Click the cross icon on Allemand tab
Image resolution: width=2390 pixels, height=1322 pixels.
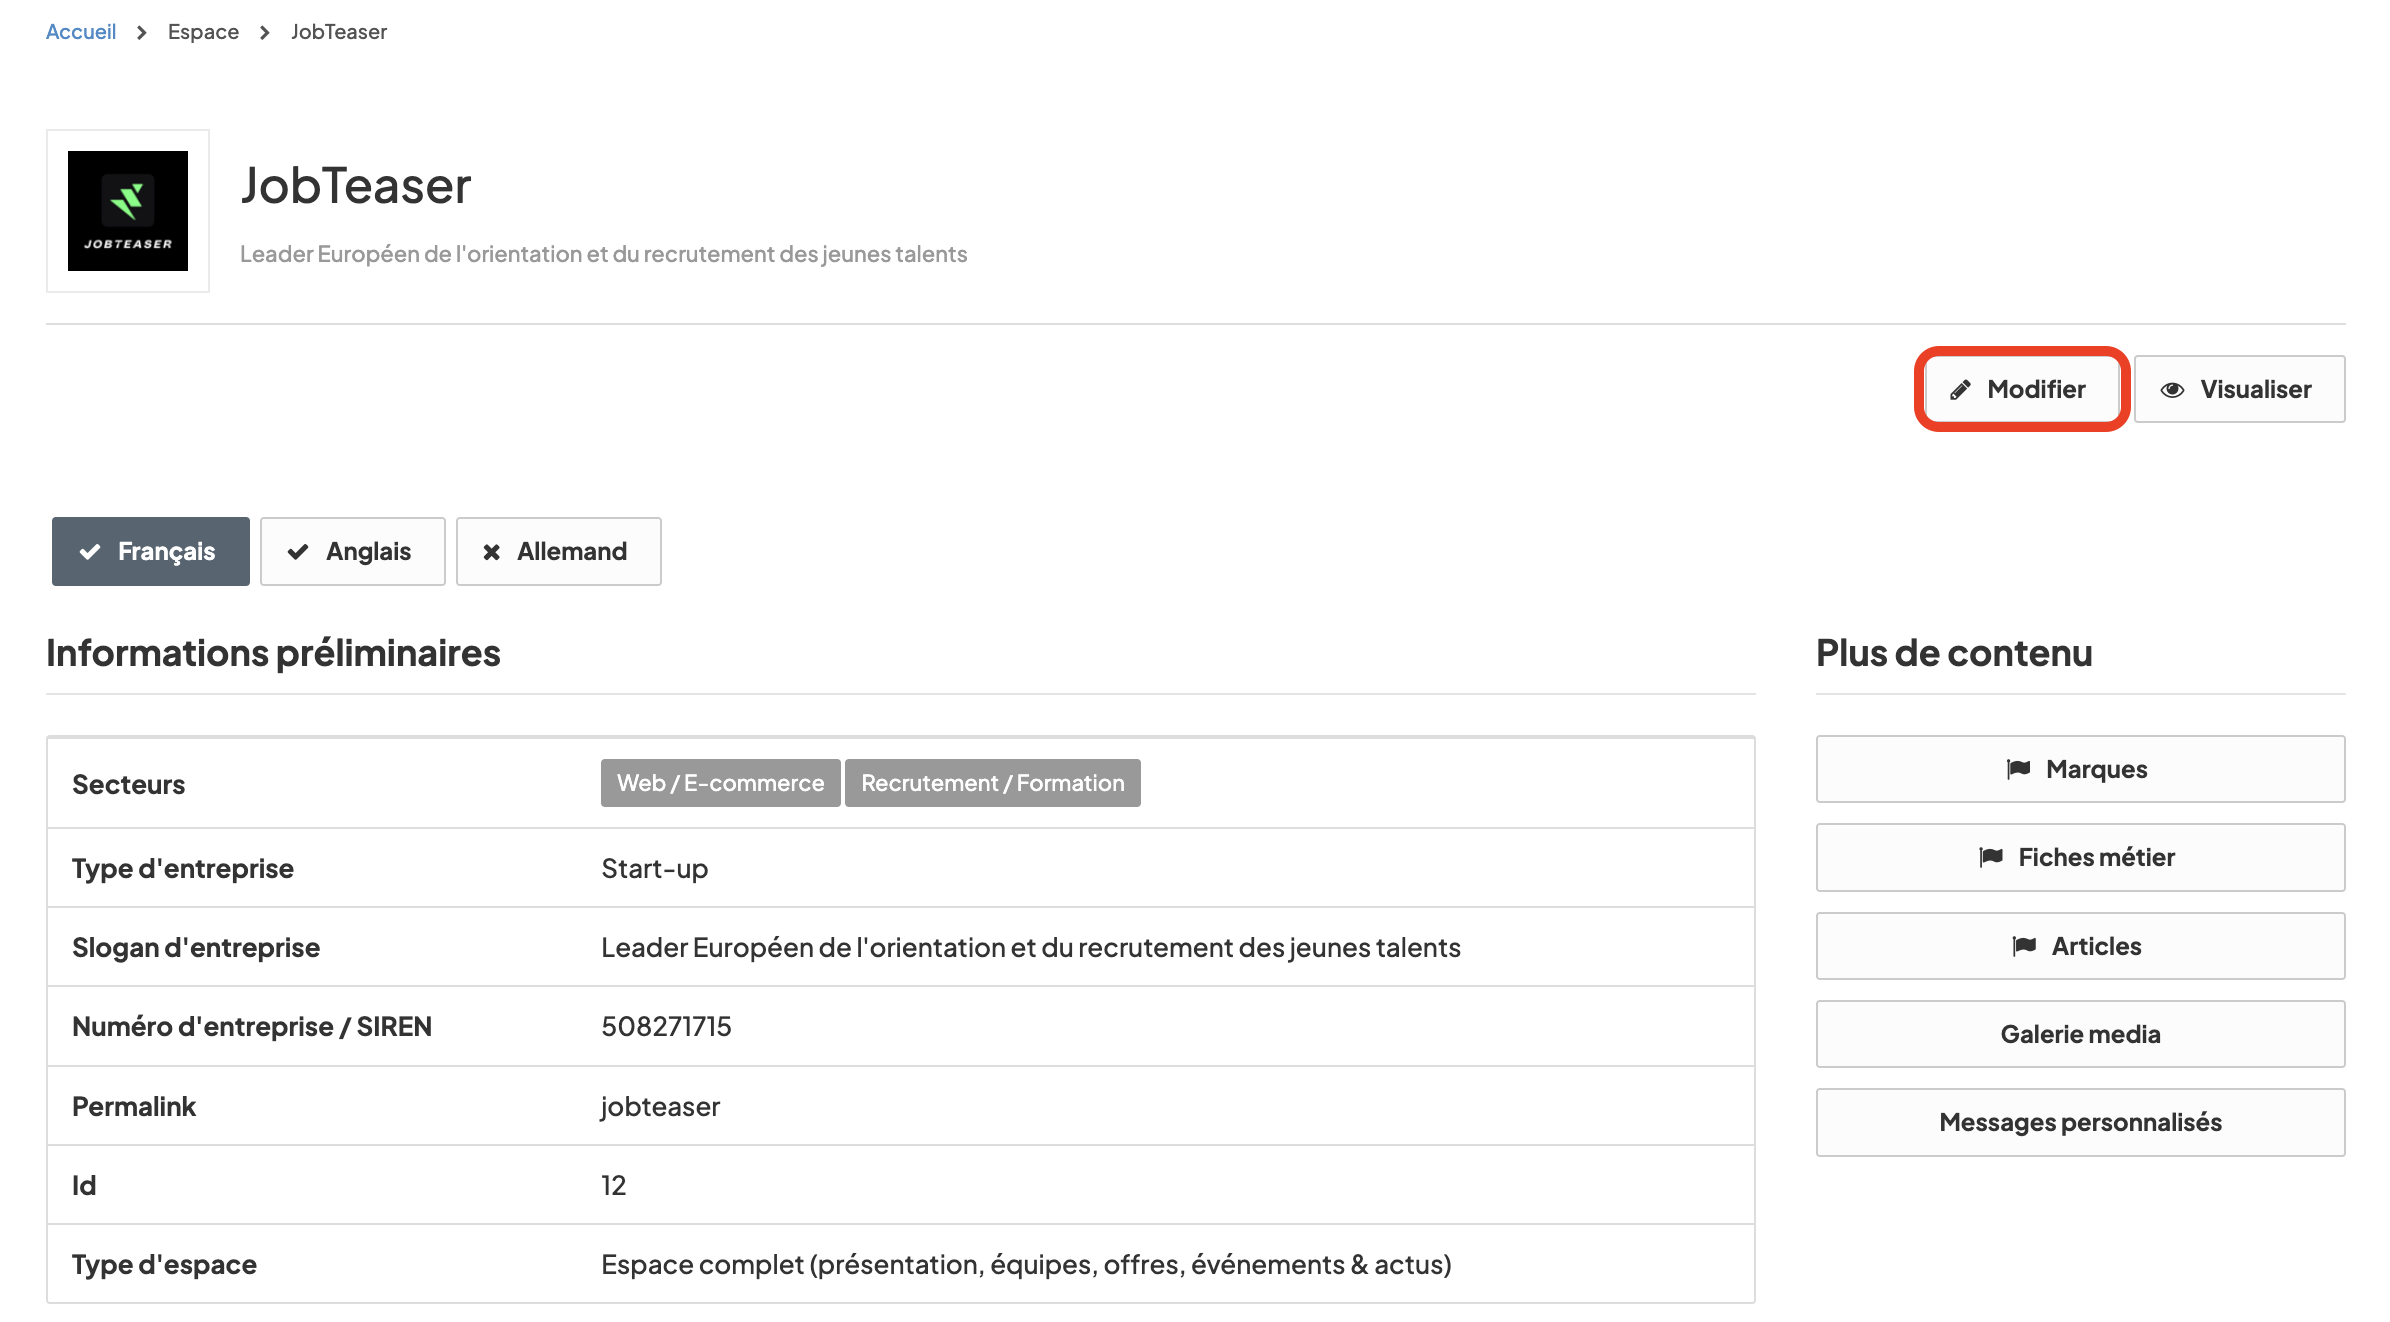point(491,552)
